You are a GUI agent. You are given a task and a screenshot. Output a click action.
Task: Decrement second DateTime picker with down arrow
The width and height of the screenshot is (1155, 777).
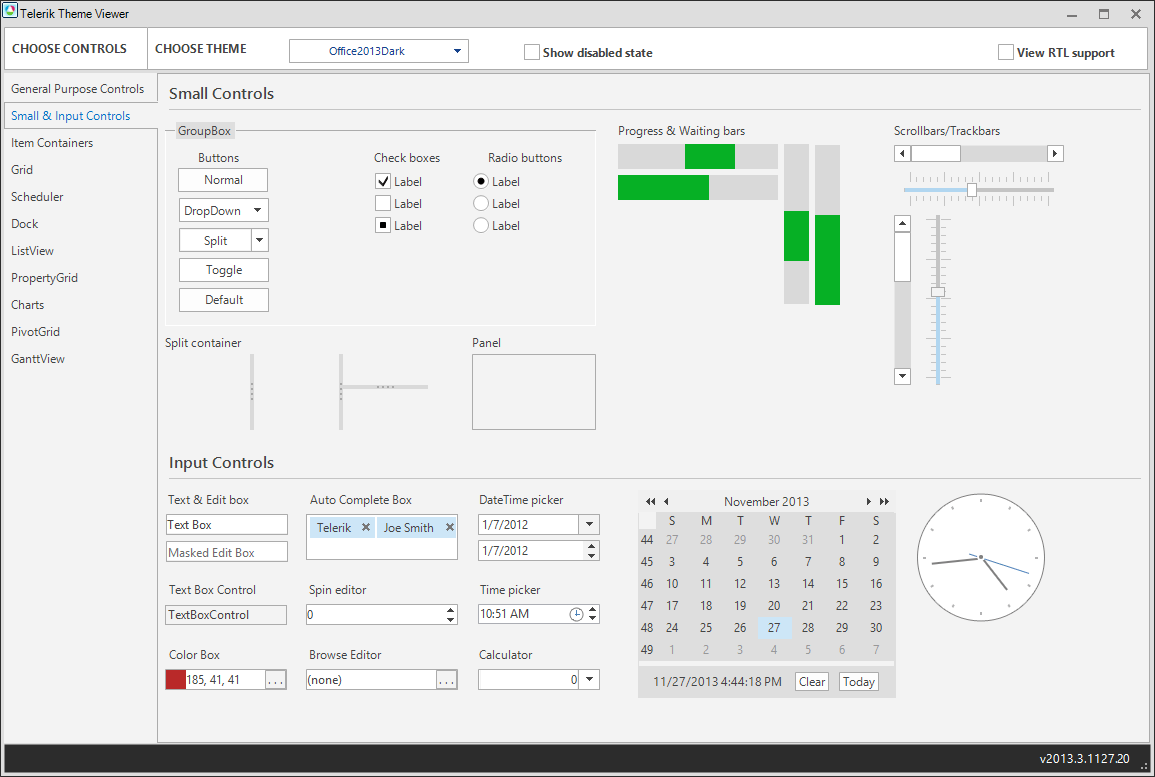point(591,555)
